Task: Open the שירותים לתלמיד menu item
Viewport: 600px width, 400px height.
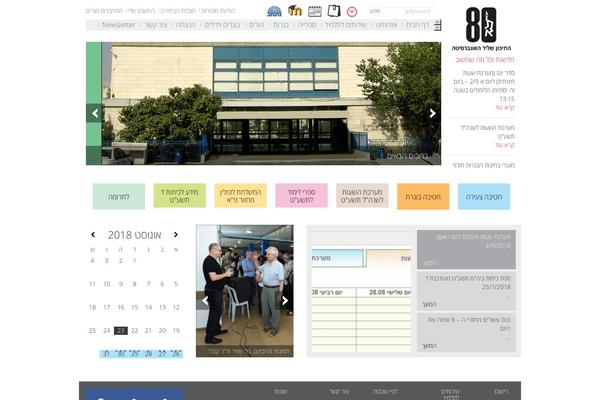Action: pos(346,25)
